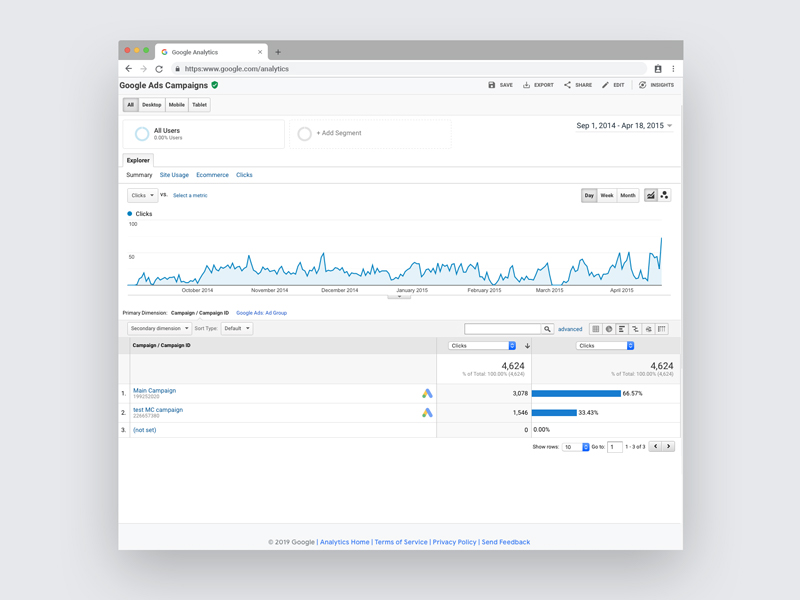Image resolution: width=800 pixels, height=600 pixels.
Task: Open the test MC campaign link
Action: [x=158, y=410]
